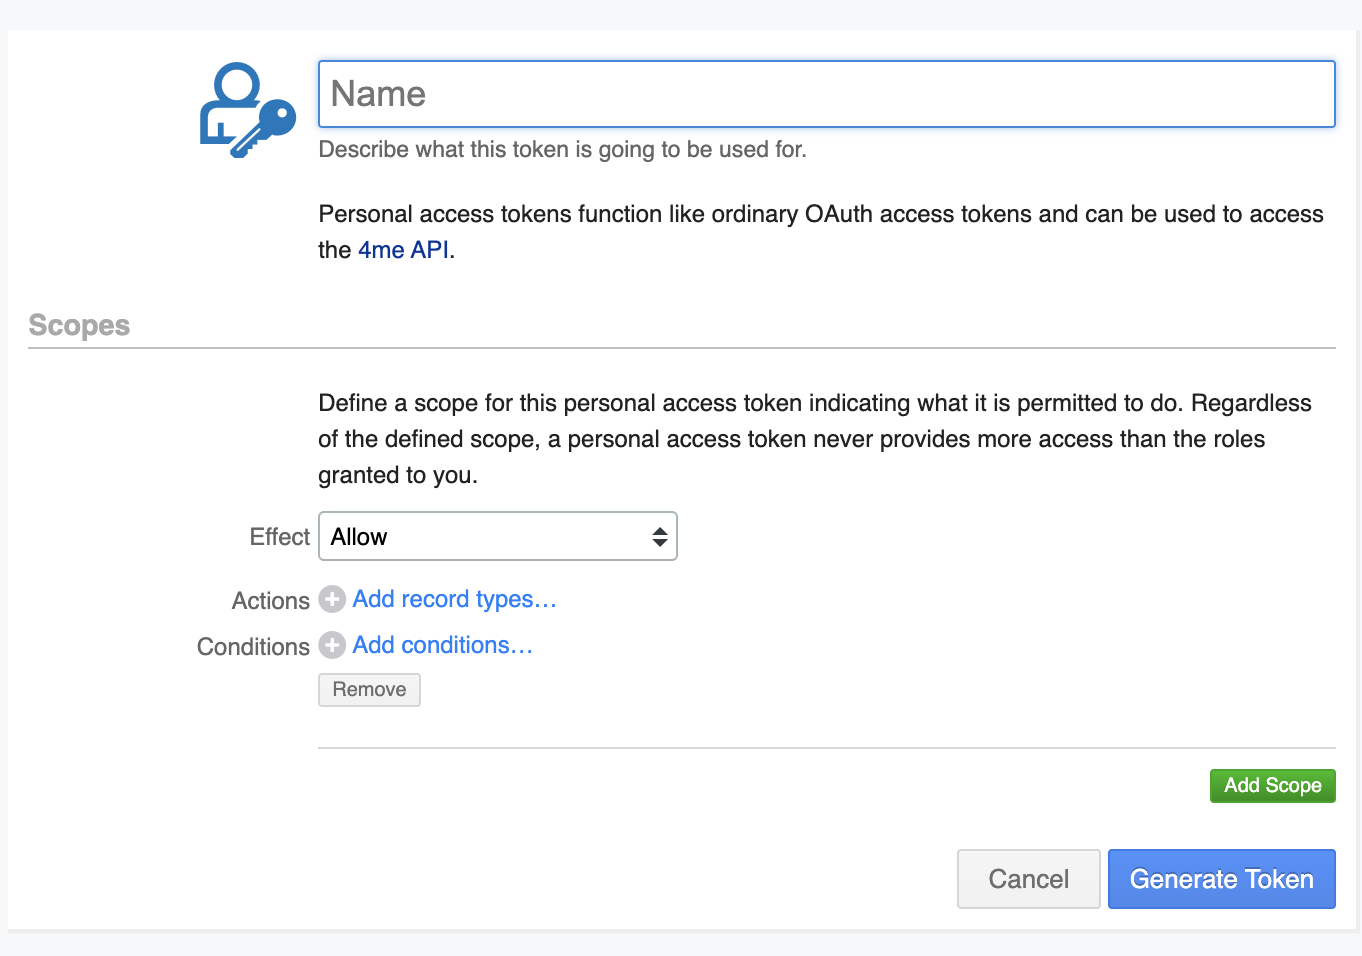Click the personal access token key icon

pos(247,110)
